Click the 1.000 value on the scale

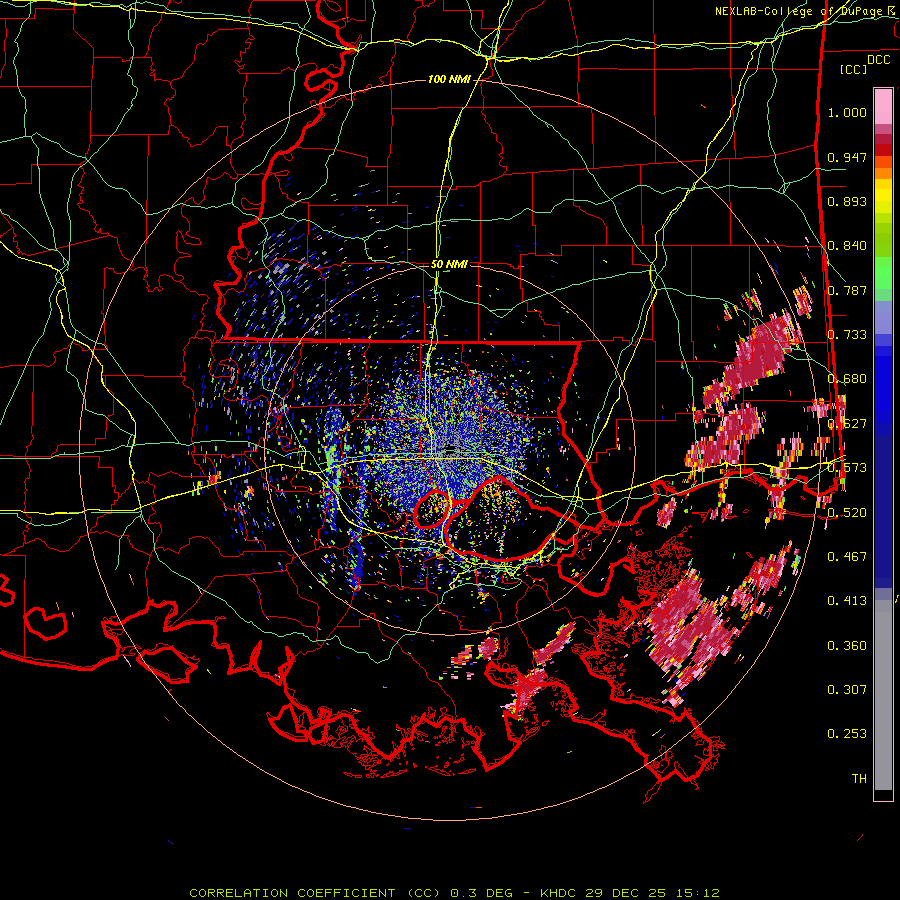point(847,112)
